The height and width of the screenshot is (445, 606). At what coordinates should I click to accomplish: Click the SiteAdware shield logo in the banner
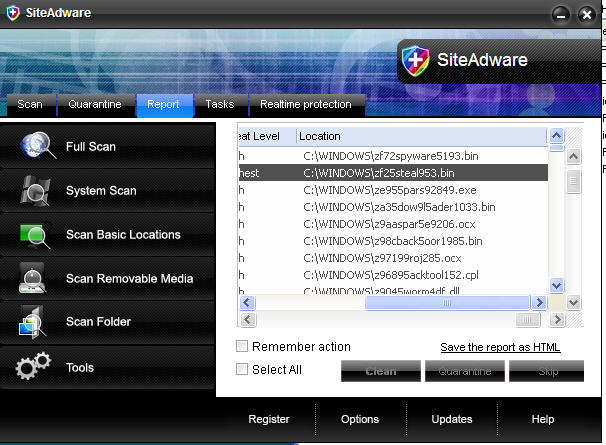(x=415, y=61)
